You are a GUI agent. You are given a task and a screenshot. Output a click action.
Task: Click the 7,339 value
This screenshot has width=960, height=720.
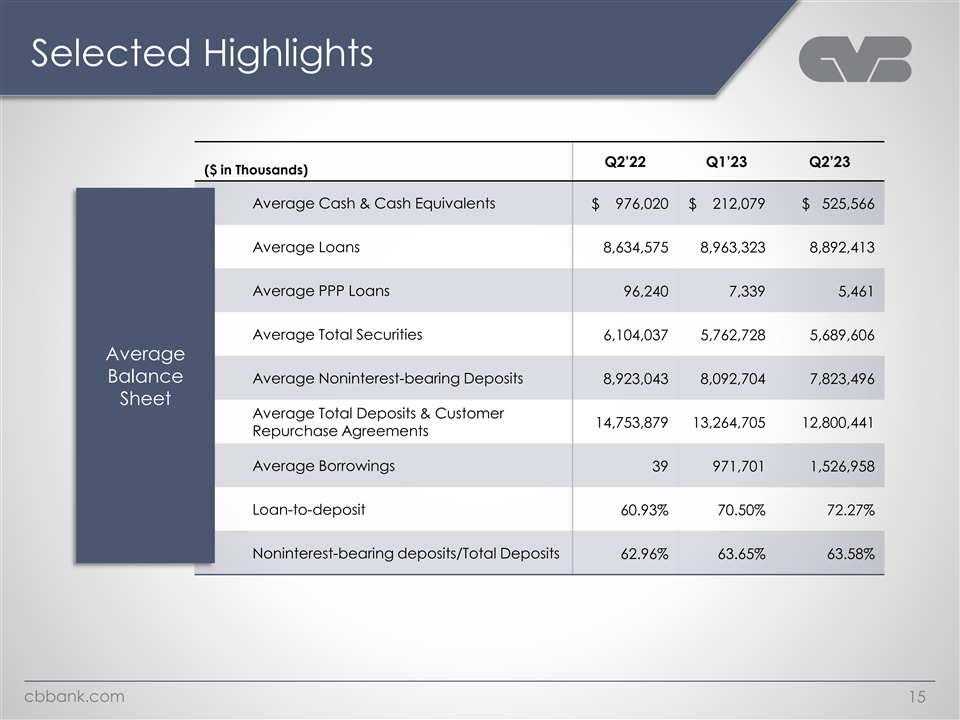click(747, 291)
